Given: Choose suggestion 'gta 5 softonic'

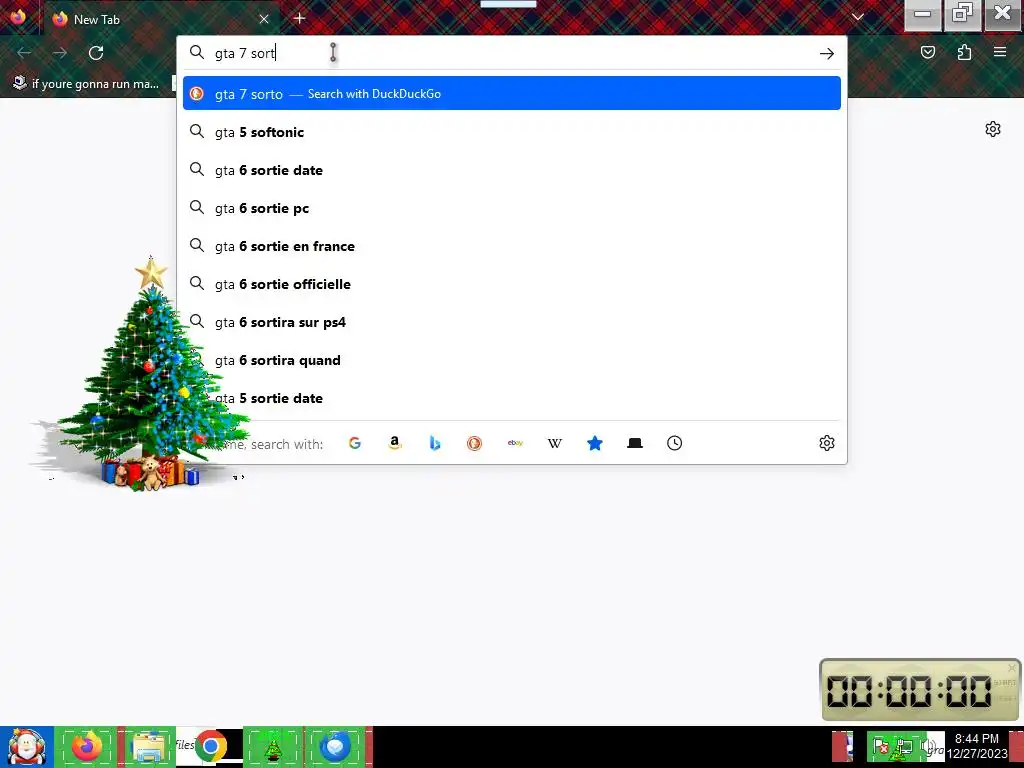Looking at the screenshot, I should click(x=511, y=132).
